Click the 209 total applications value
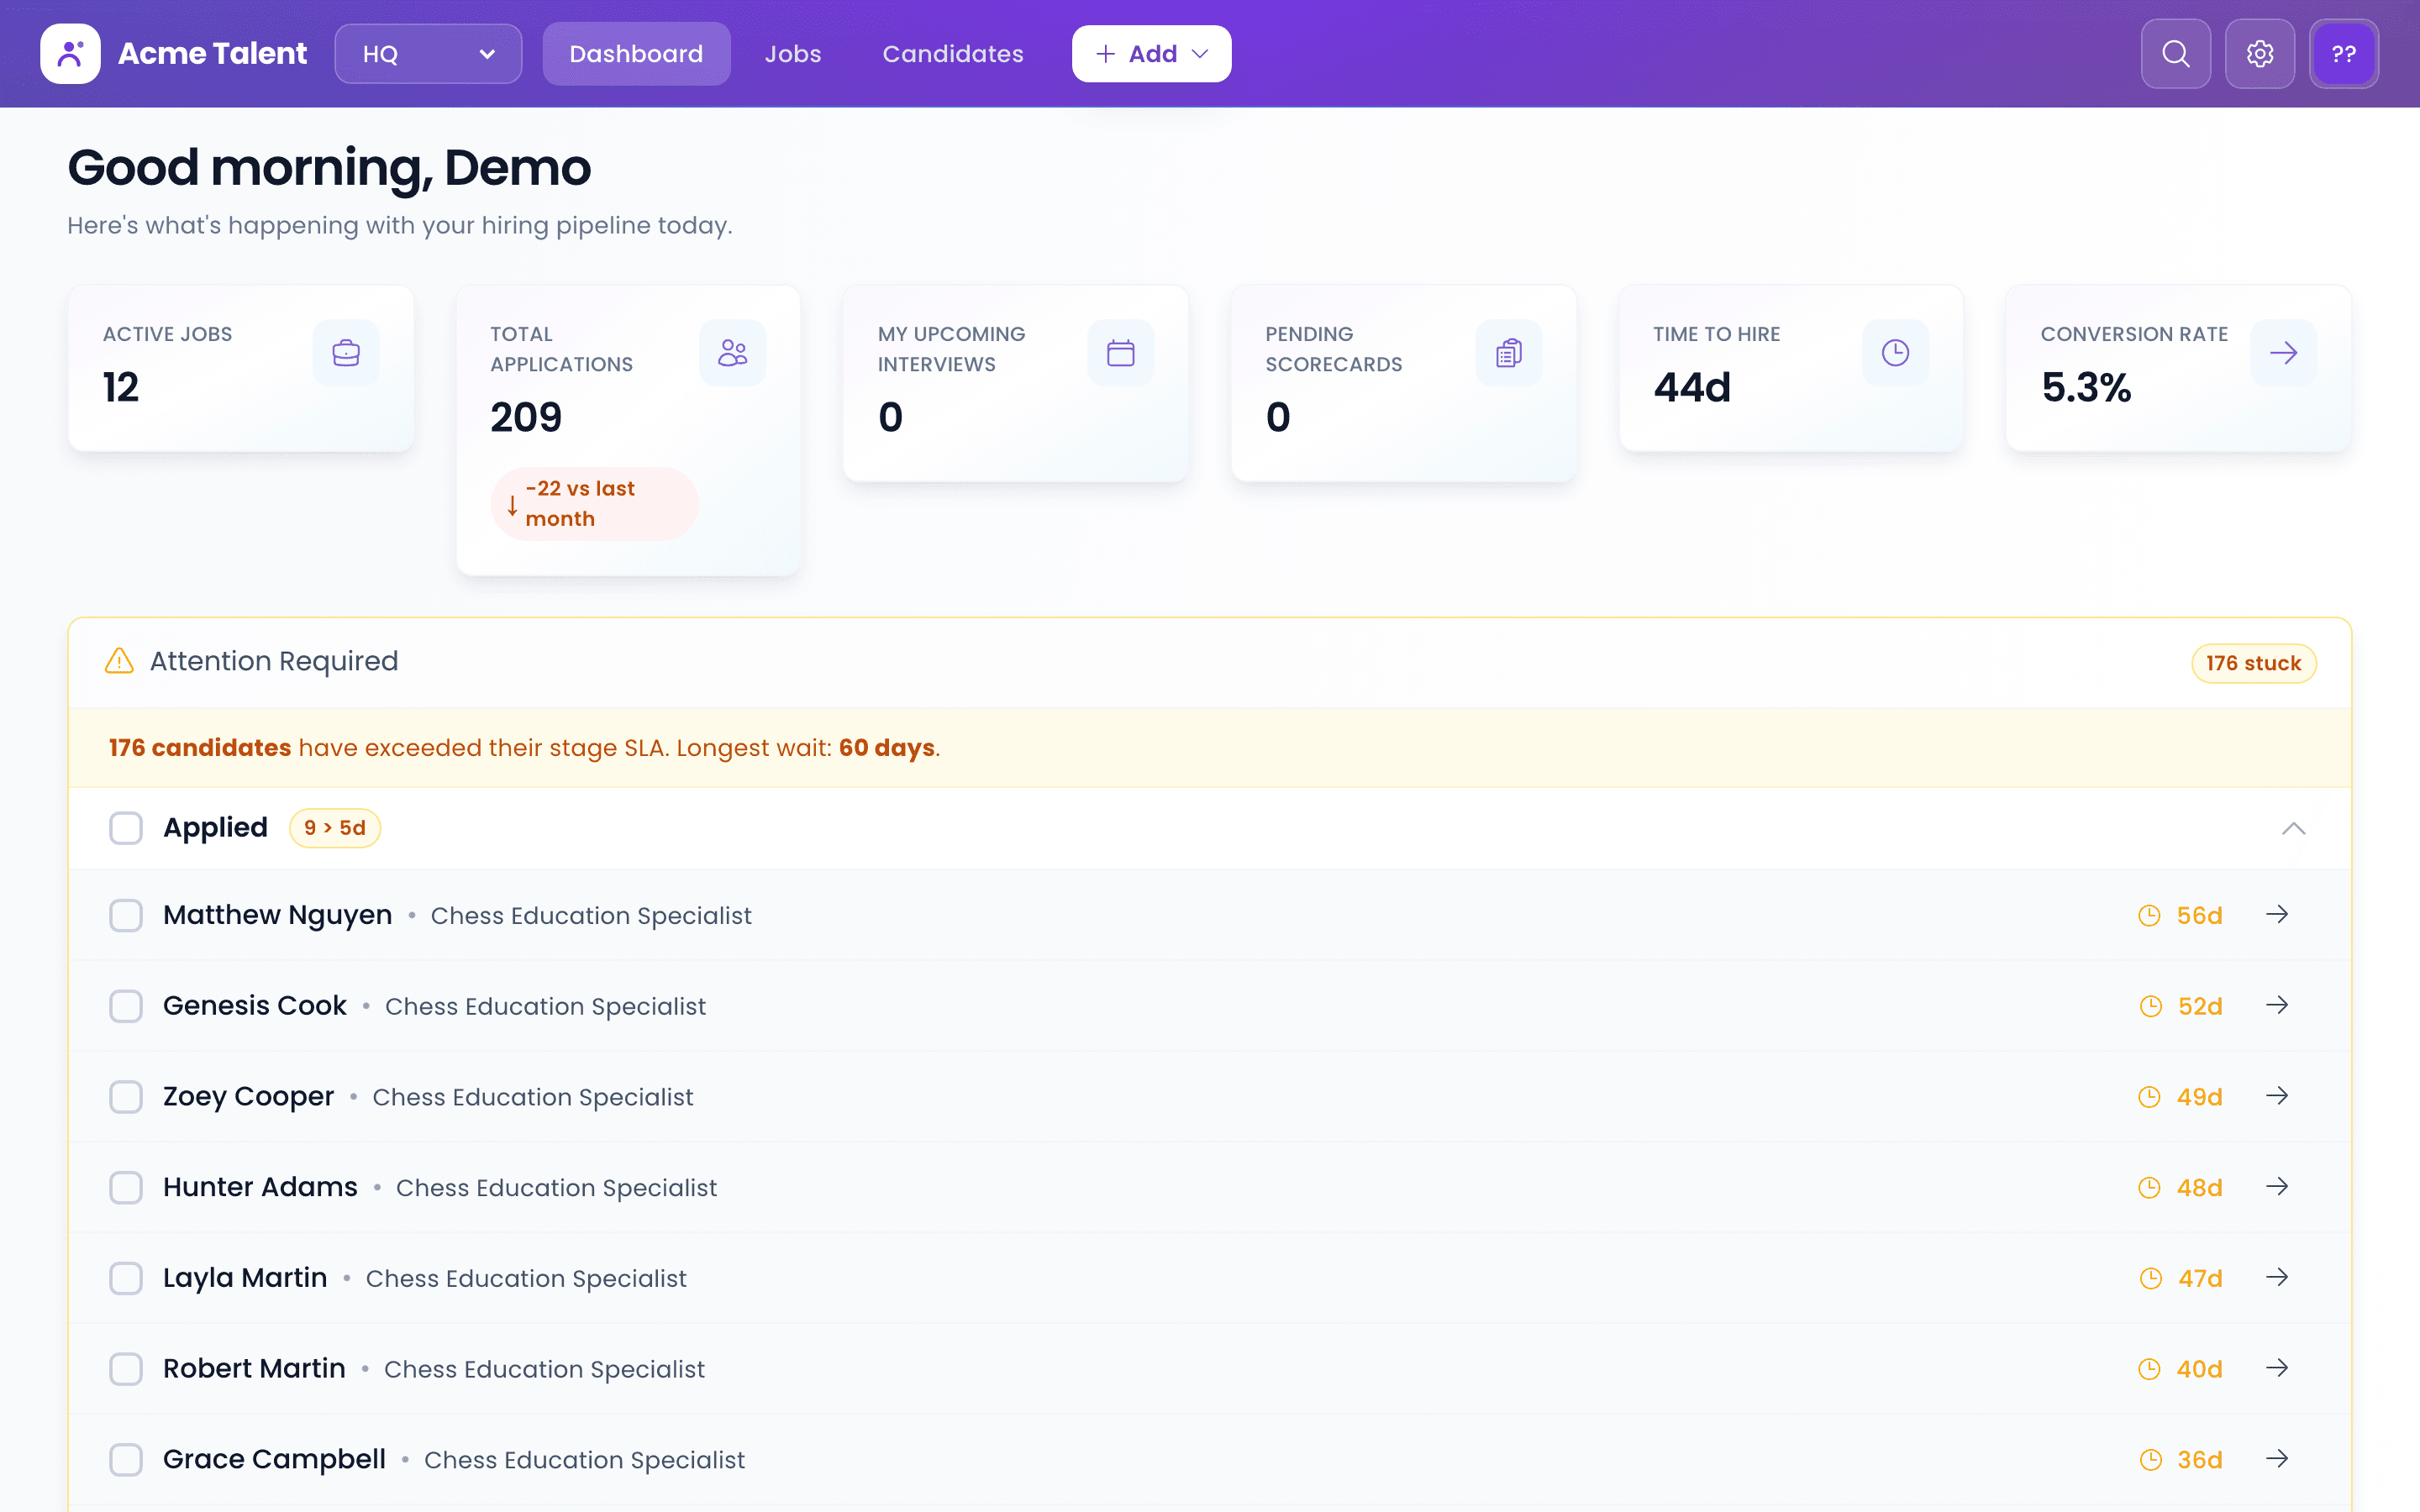The width and height of the screenshot is (2420, 1512). pyautogui.click(x=526, y=417)
